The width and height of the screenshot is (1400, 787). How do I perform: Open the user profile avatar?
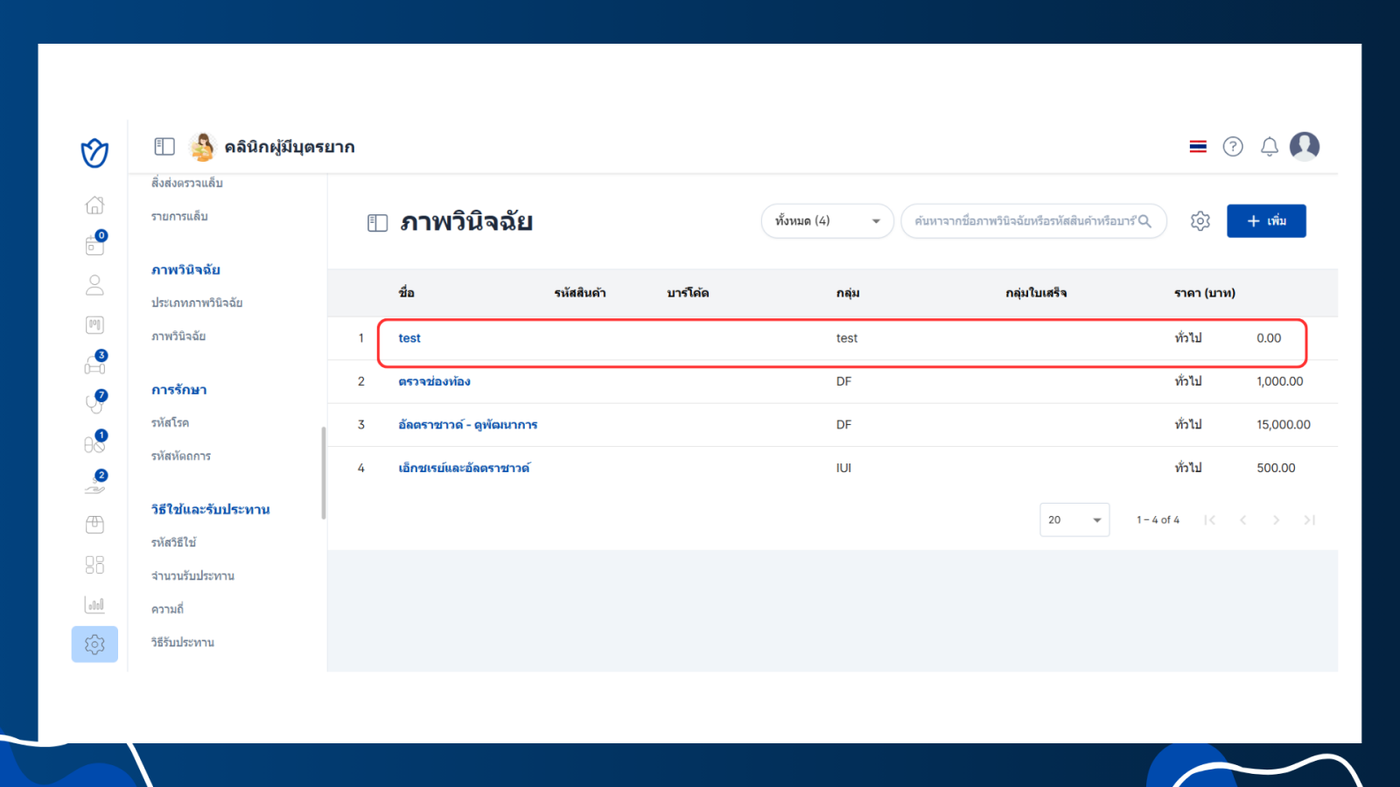[1304, 147]
